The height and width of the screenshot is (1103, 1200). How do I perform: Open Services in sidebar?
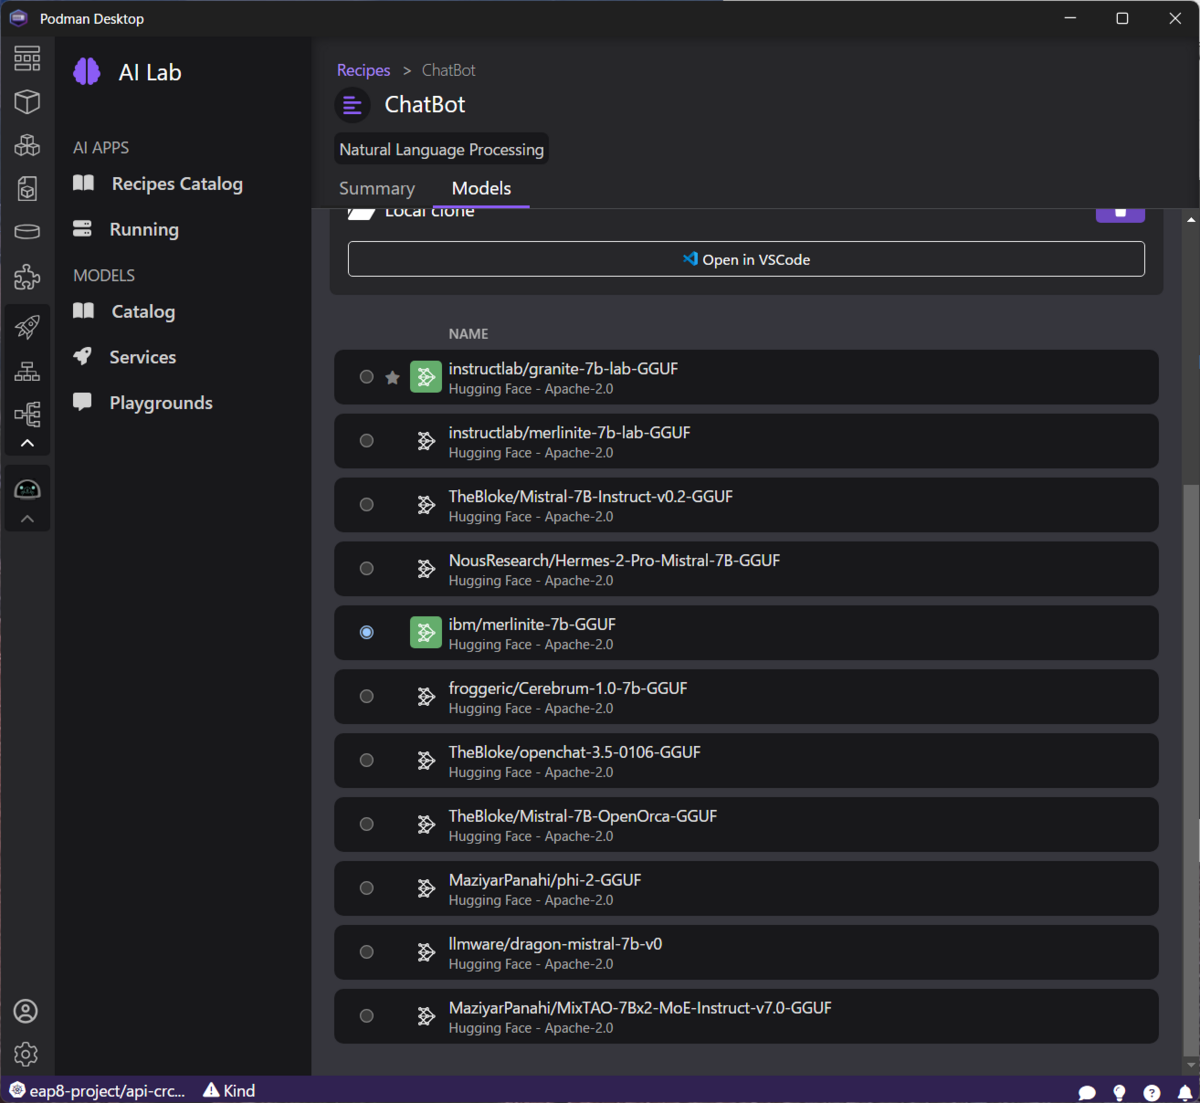tap(143, 357)
